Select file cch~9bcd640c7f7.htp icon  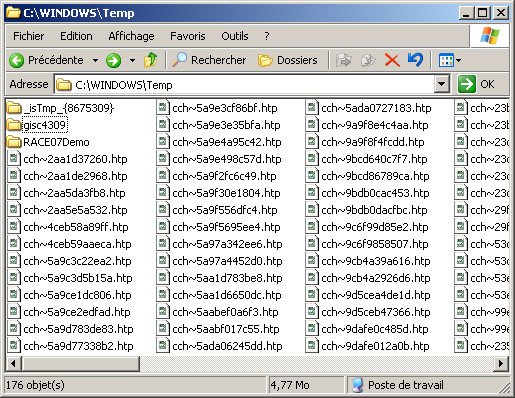point(312,159)
